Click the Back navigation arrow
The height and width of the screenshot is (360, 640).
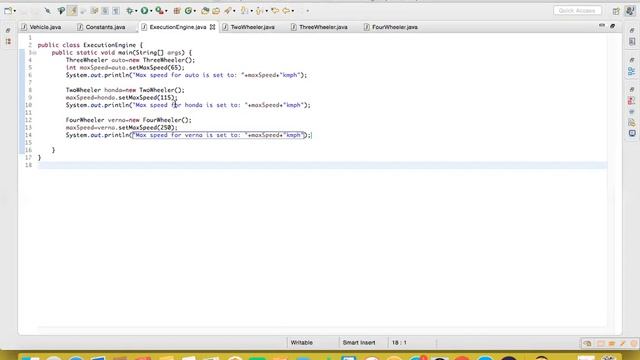pos(276,11)
